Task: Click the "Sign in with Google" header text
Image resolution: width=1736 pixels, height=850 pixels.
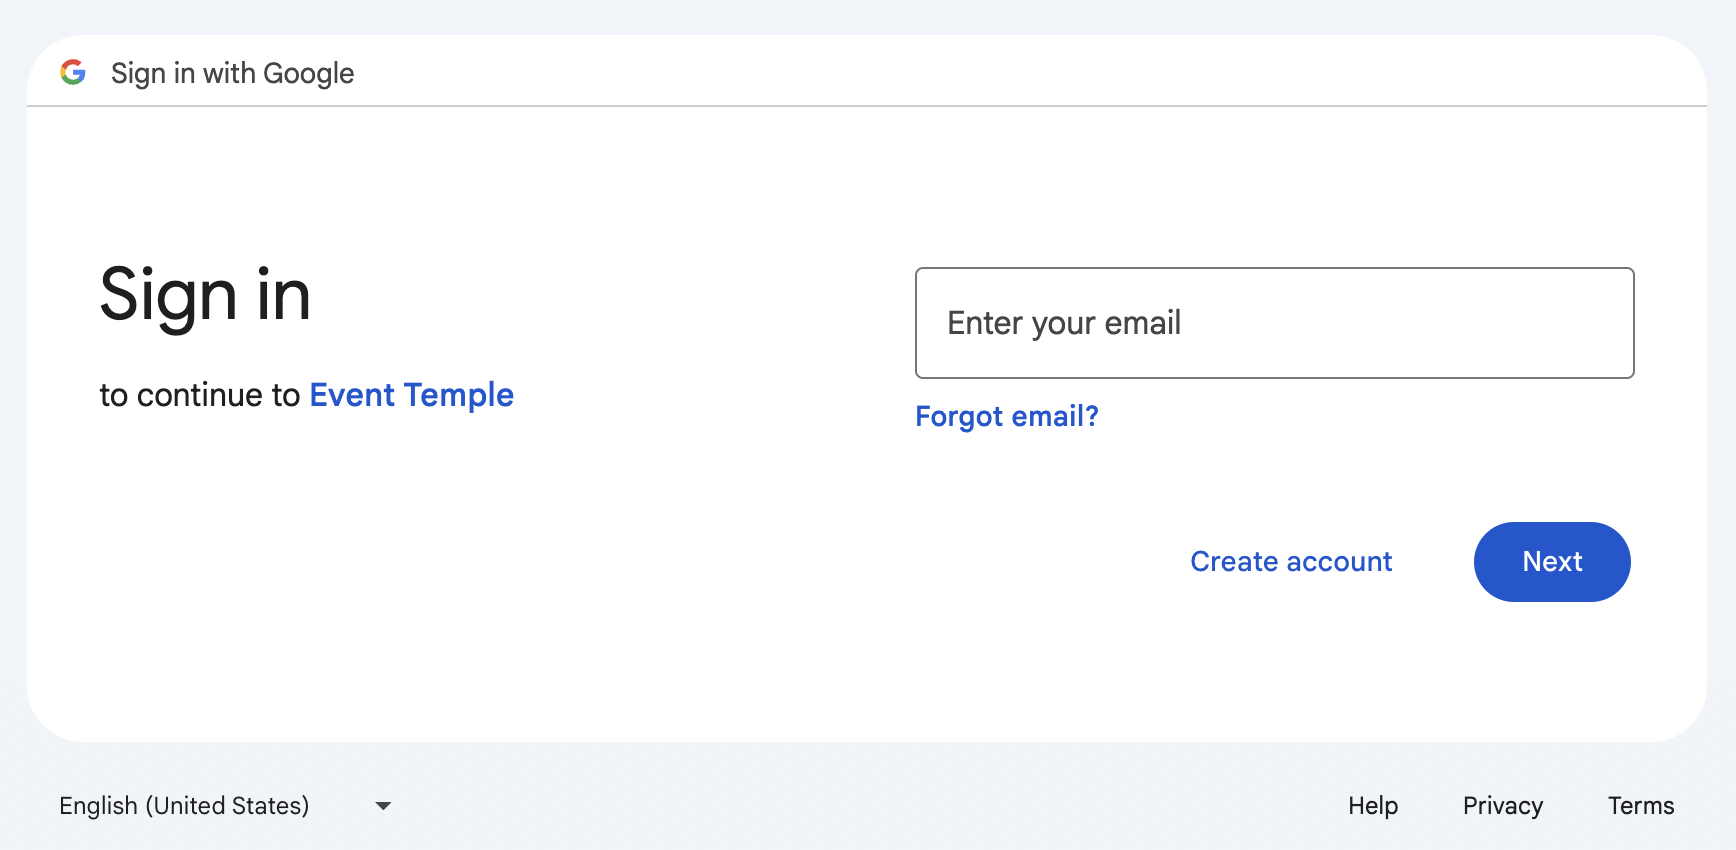Action: coord(232,73)
